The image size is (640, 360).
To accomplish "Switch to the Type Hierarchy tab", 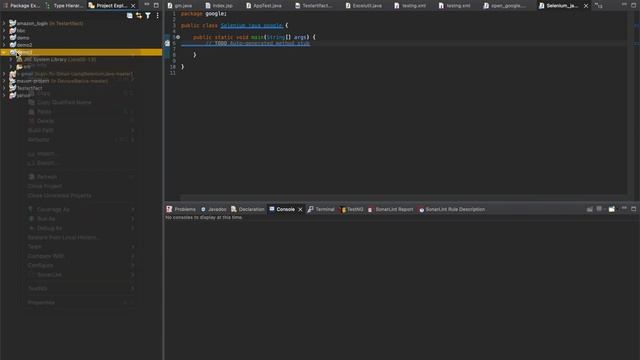I will tap(64, 6).
